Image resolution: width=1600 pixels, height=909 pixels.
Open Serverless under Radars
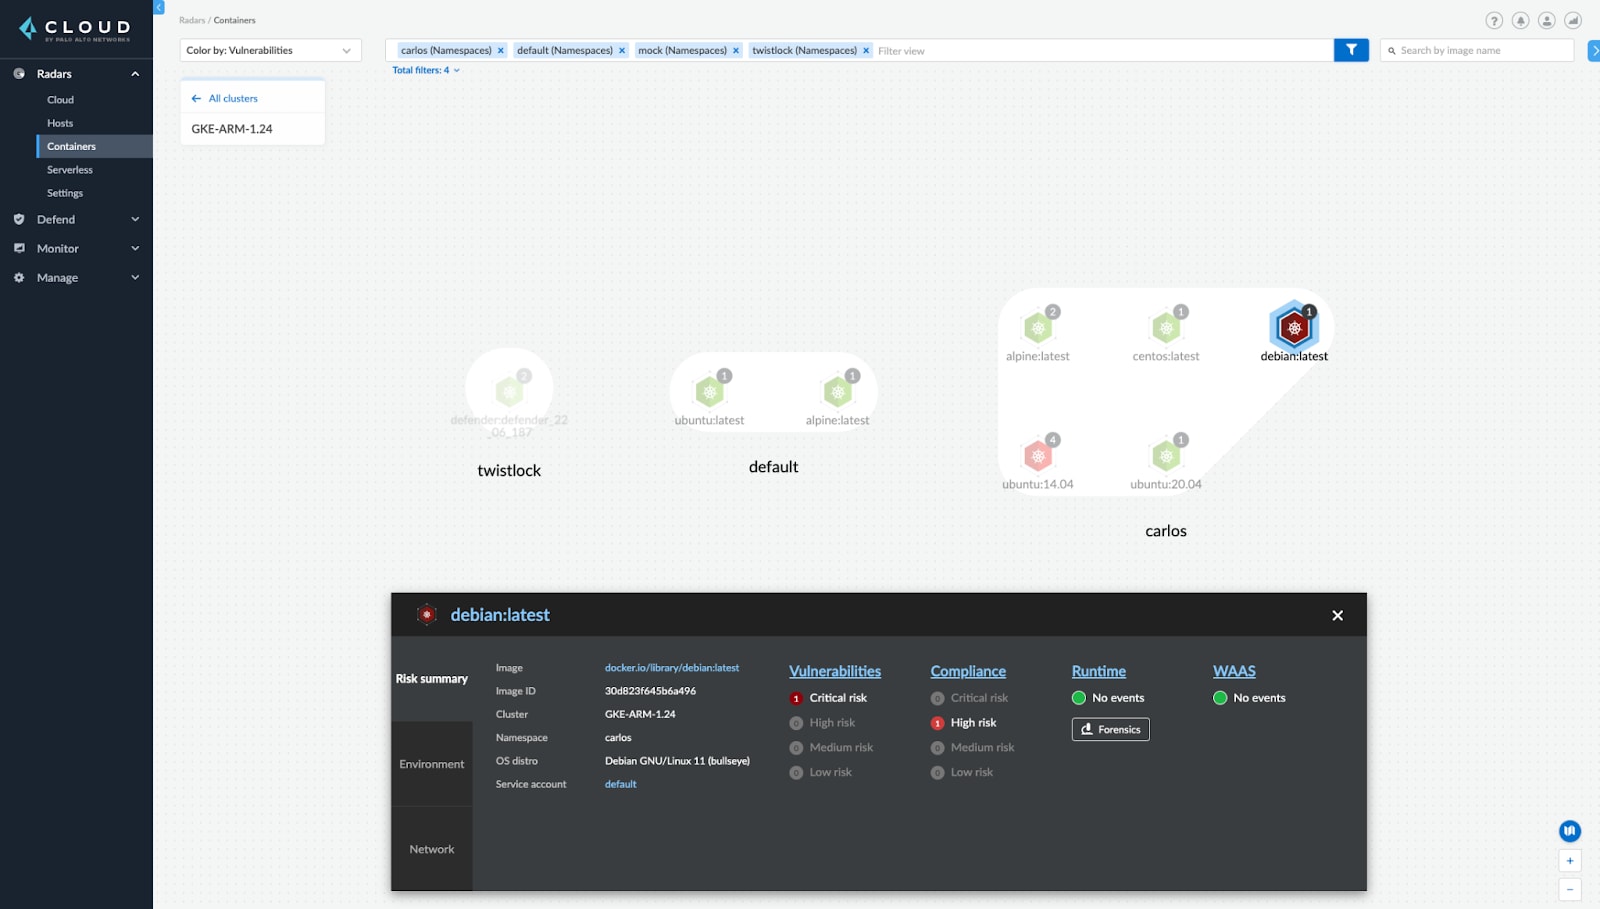[x=70, y=170]
